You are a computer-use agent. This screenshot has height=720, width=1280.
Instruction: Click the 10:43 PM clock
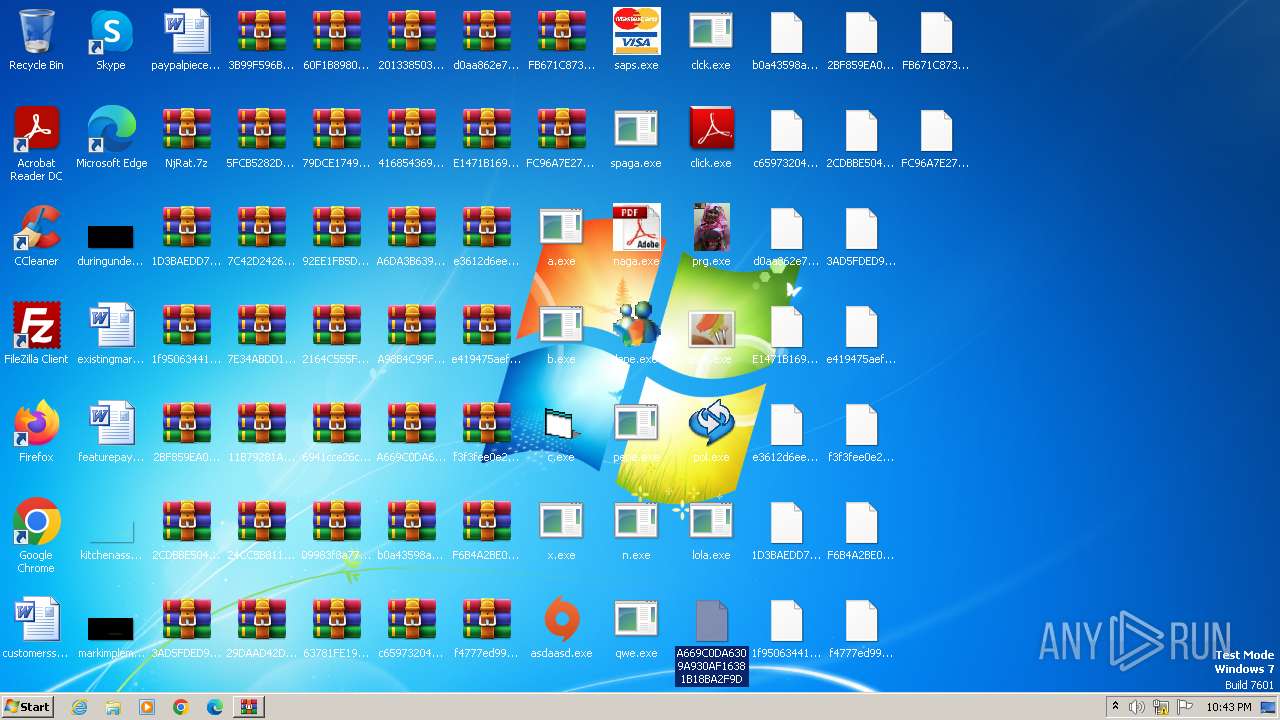[1229, 707]
